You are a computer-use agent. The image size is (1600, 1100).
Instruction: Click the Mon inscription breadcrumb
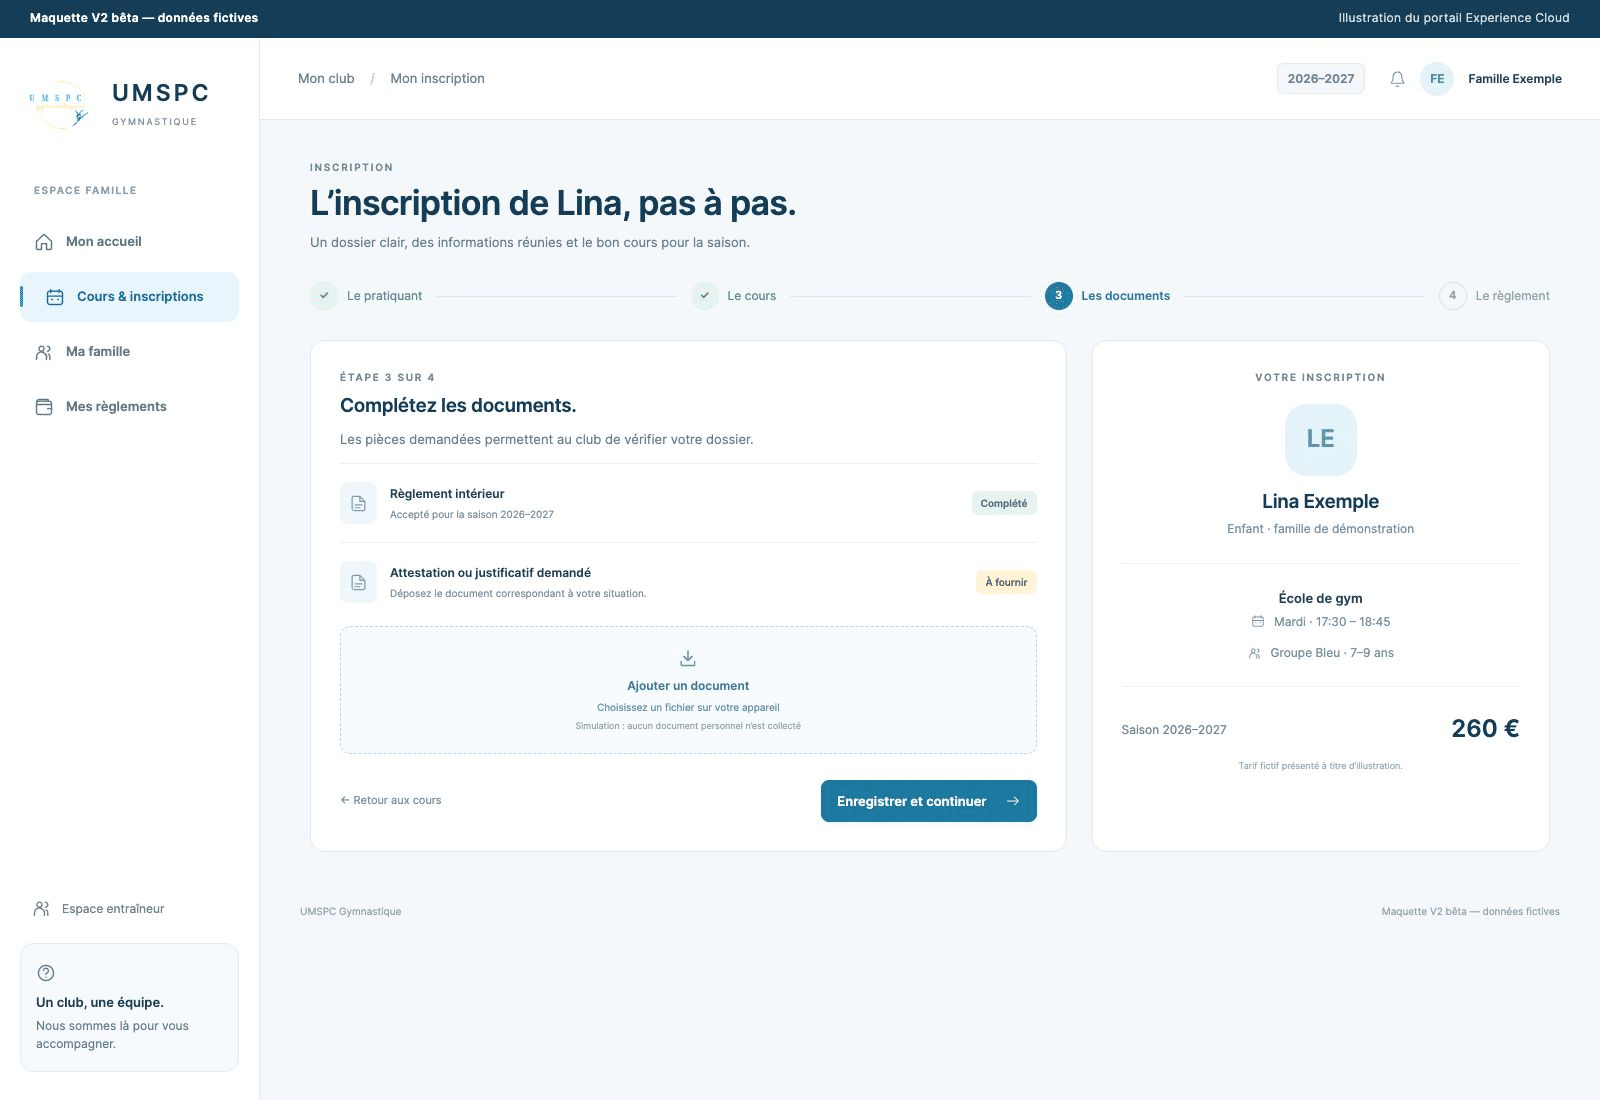tap(437, 79)
